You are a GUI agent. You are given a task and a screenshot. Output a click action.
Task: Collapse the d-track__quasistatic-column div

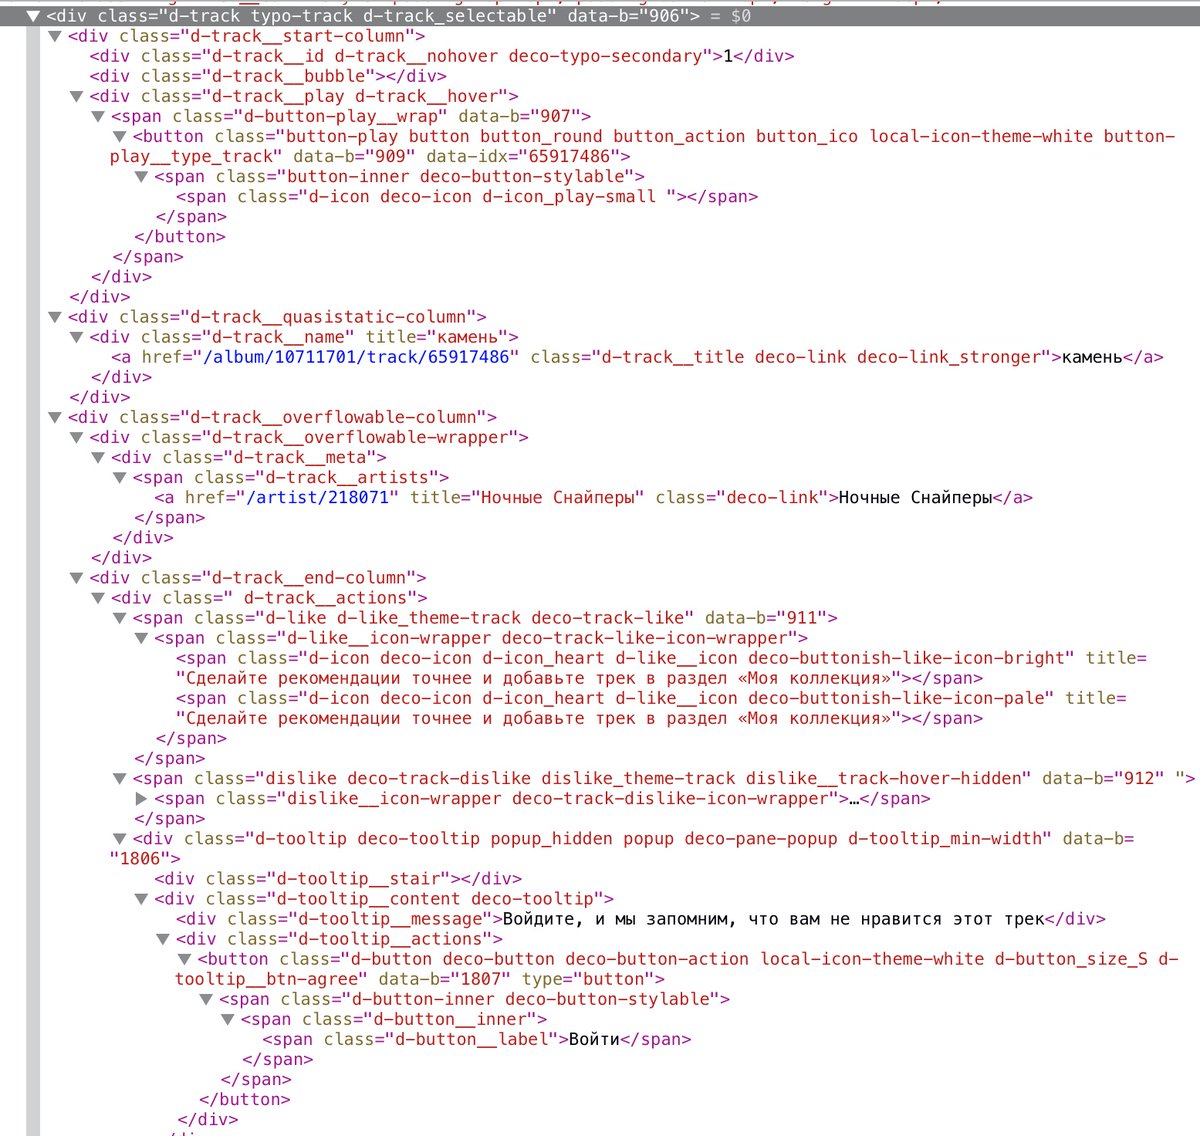coord(55,317)
